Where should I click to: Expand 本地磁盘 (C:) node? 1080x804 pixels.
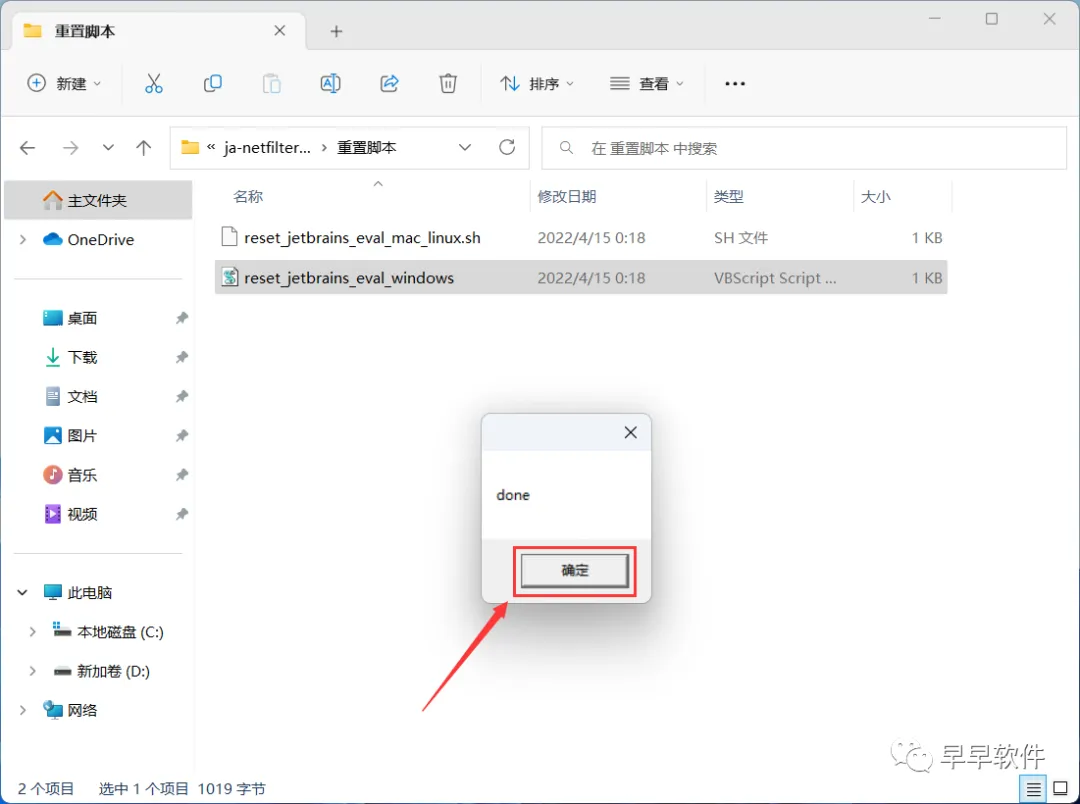pos(32,632)
